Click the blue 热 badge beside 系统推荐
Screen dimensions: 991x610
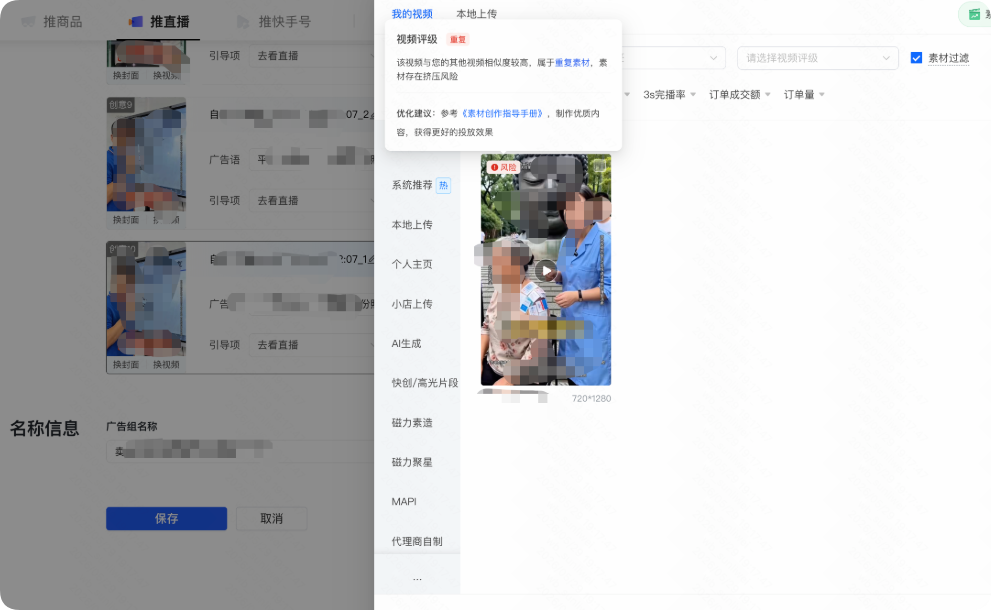tap(444, 185)
